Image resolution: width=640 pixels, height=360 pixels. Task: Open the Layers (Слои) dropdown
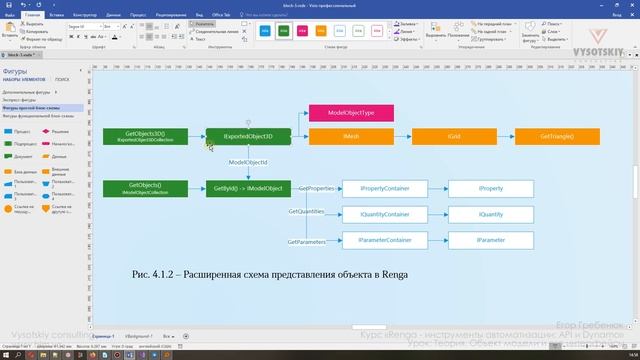(x=551, y=31)
